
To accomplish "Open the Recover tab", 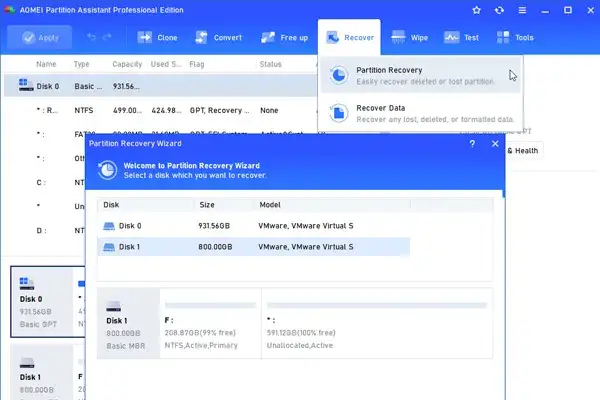I will point(349,38).
